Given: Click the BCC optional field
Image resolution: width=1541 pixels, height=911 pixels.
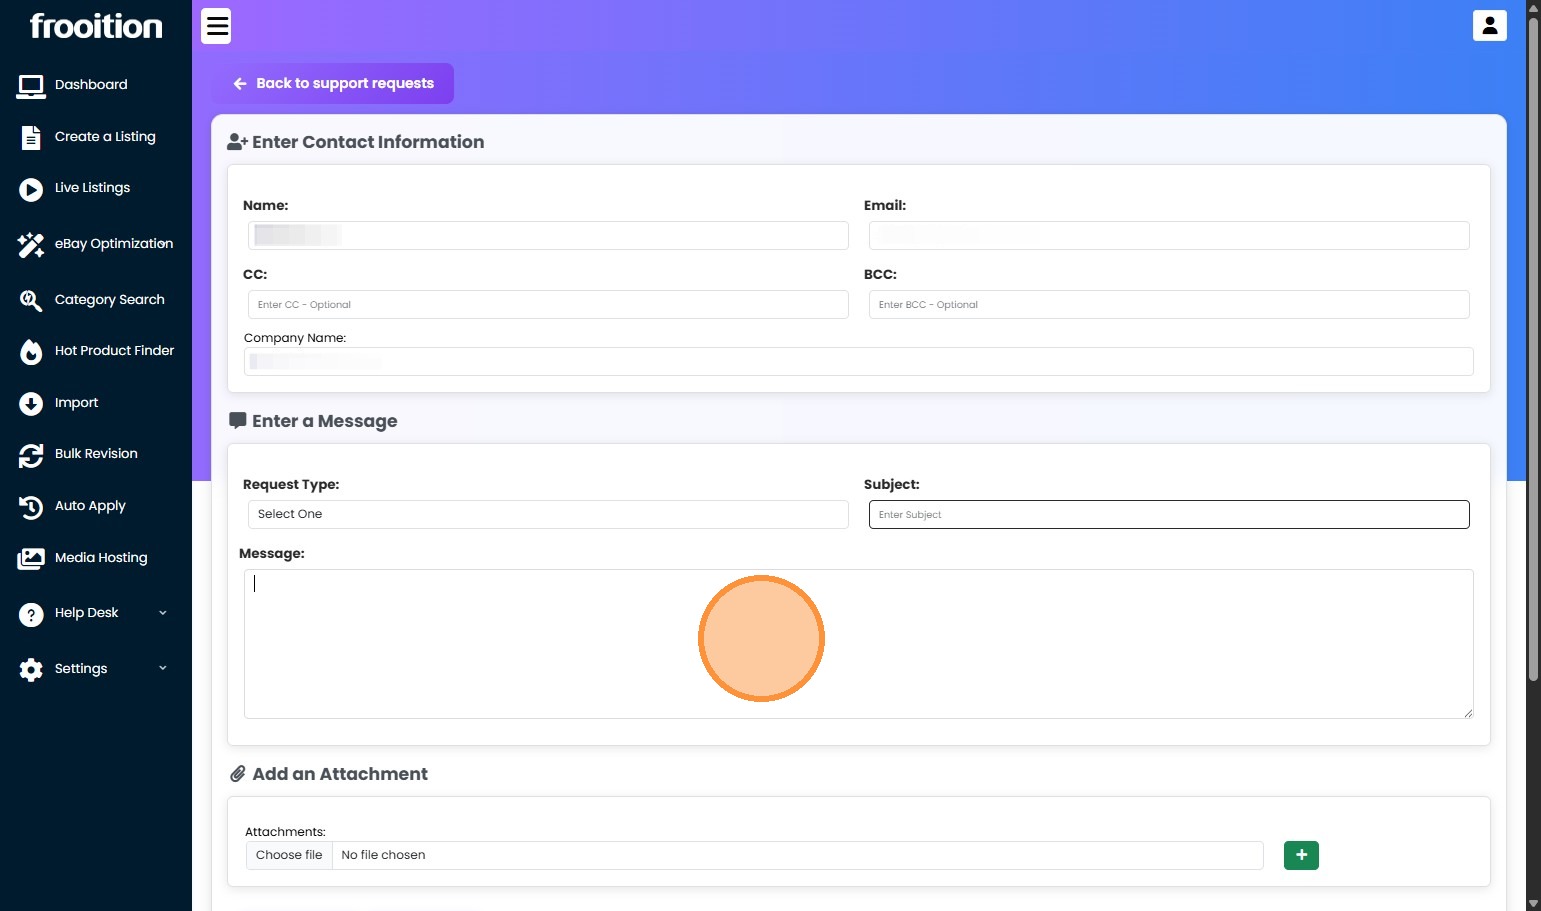Looking at the screenshot, I should (1169, 304).
